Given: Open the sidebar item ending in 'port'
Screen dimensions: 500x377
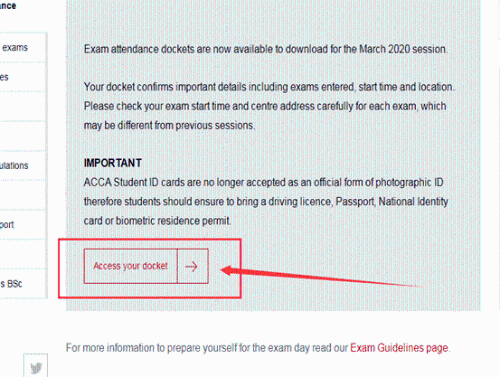Looking at the screenshot, I should (22, 225).
